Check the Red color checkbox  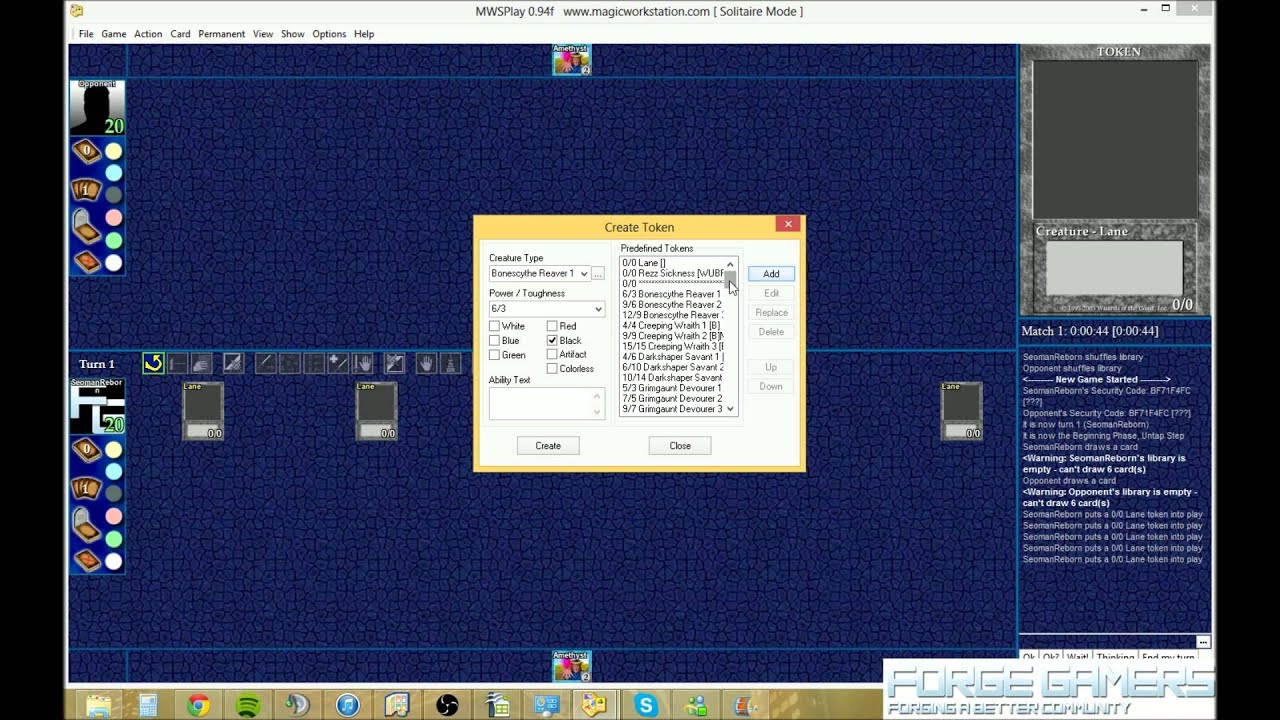pos(552,326)
